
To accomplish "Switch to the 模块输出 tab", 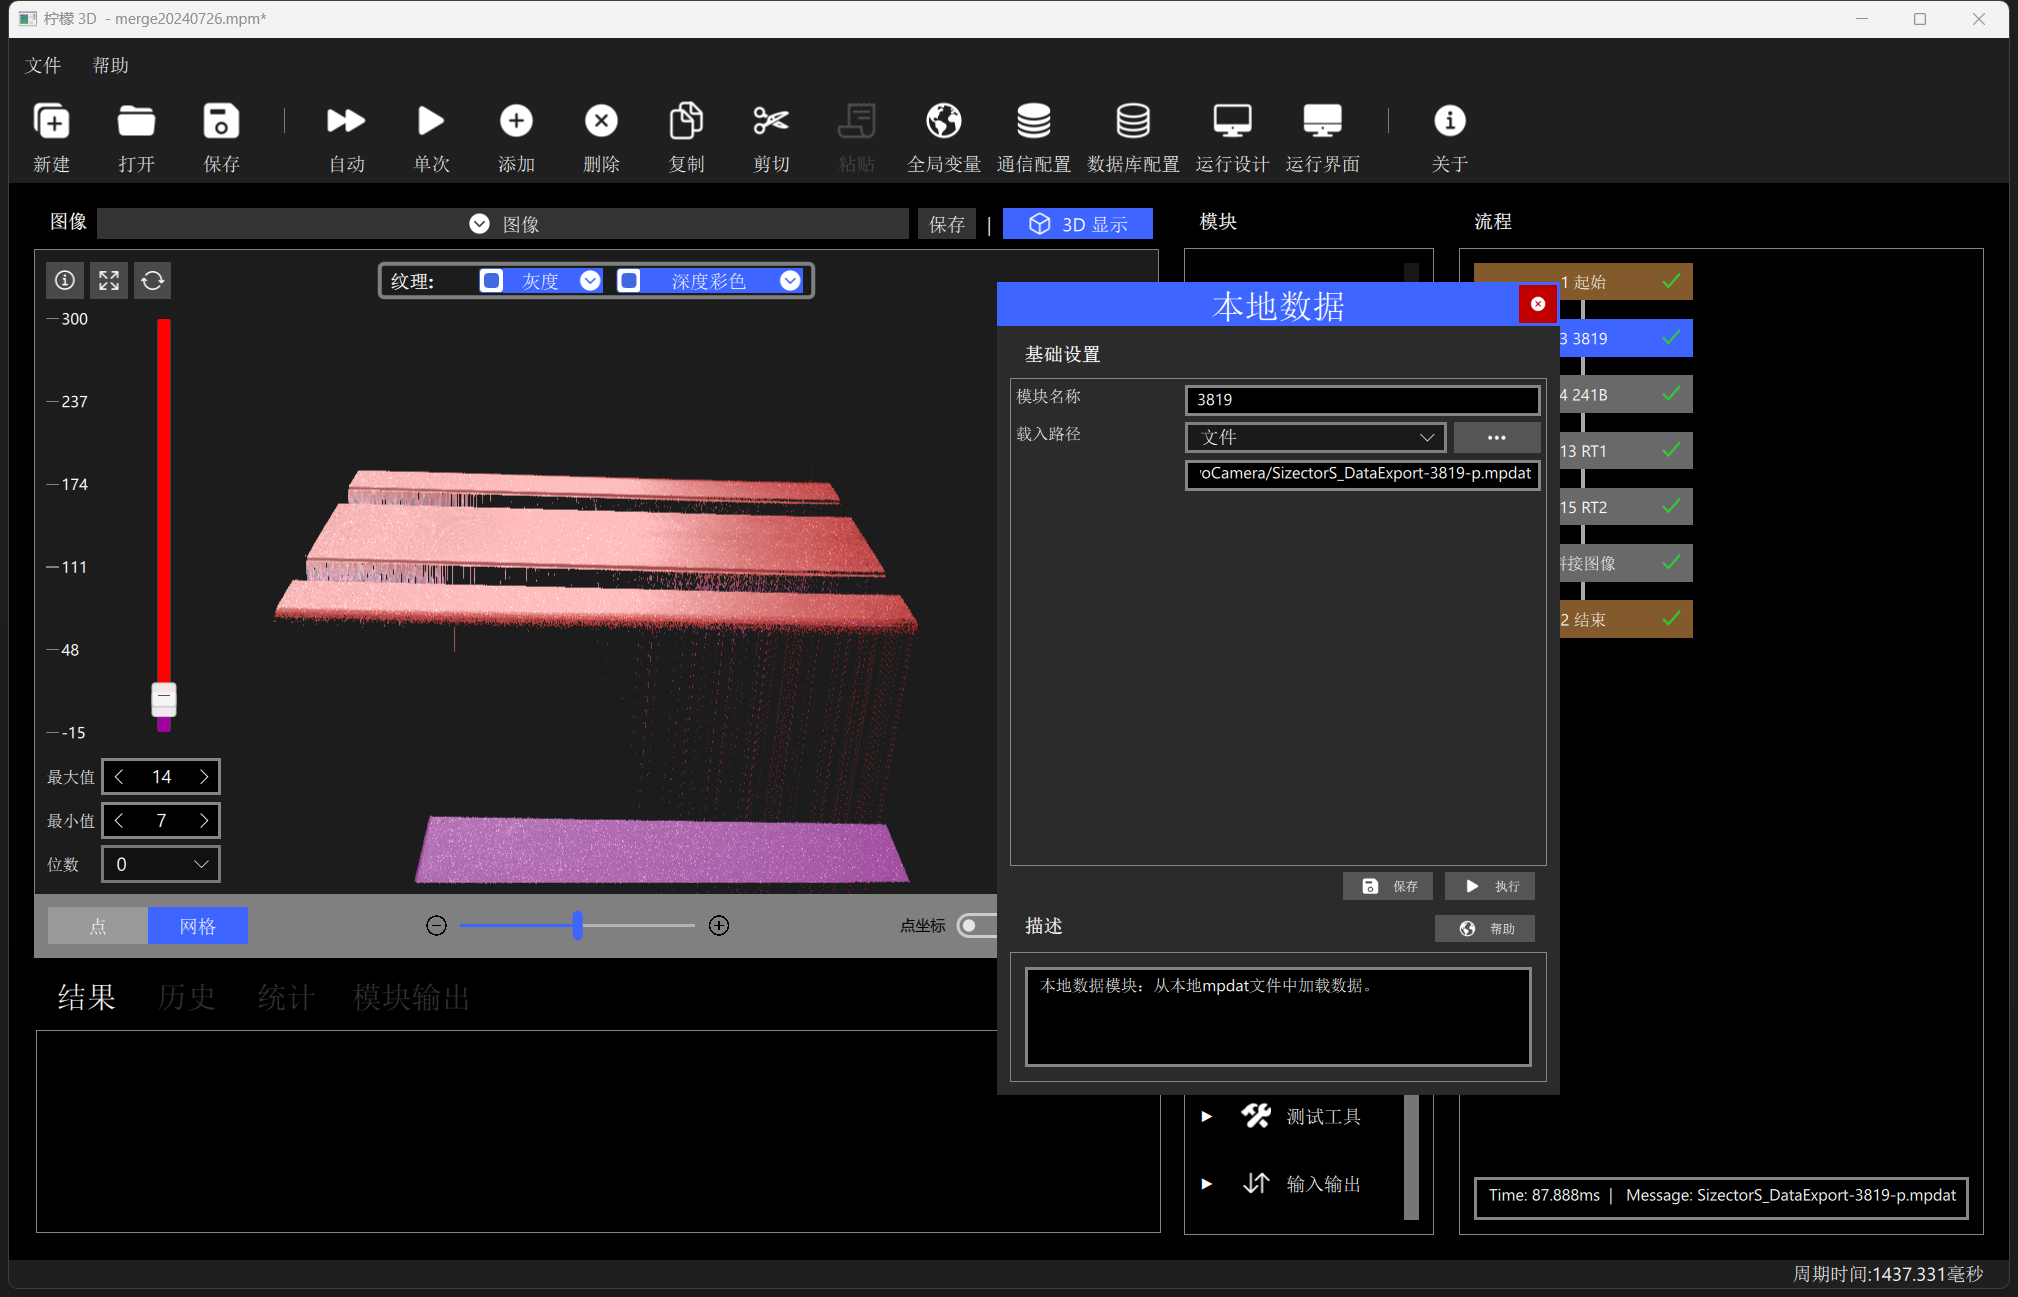I will (411, 997).
